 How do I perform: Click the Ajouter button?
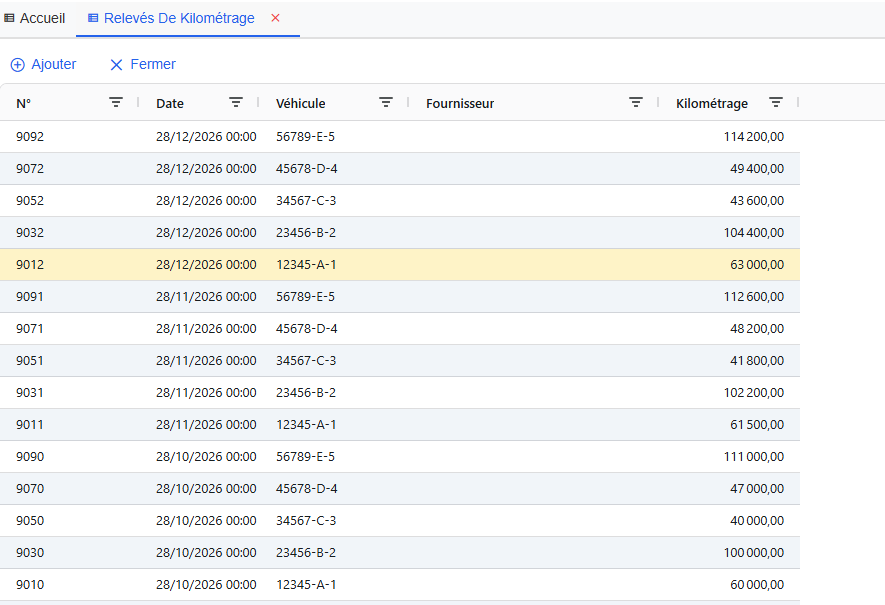point(43,64)
